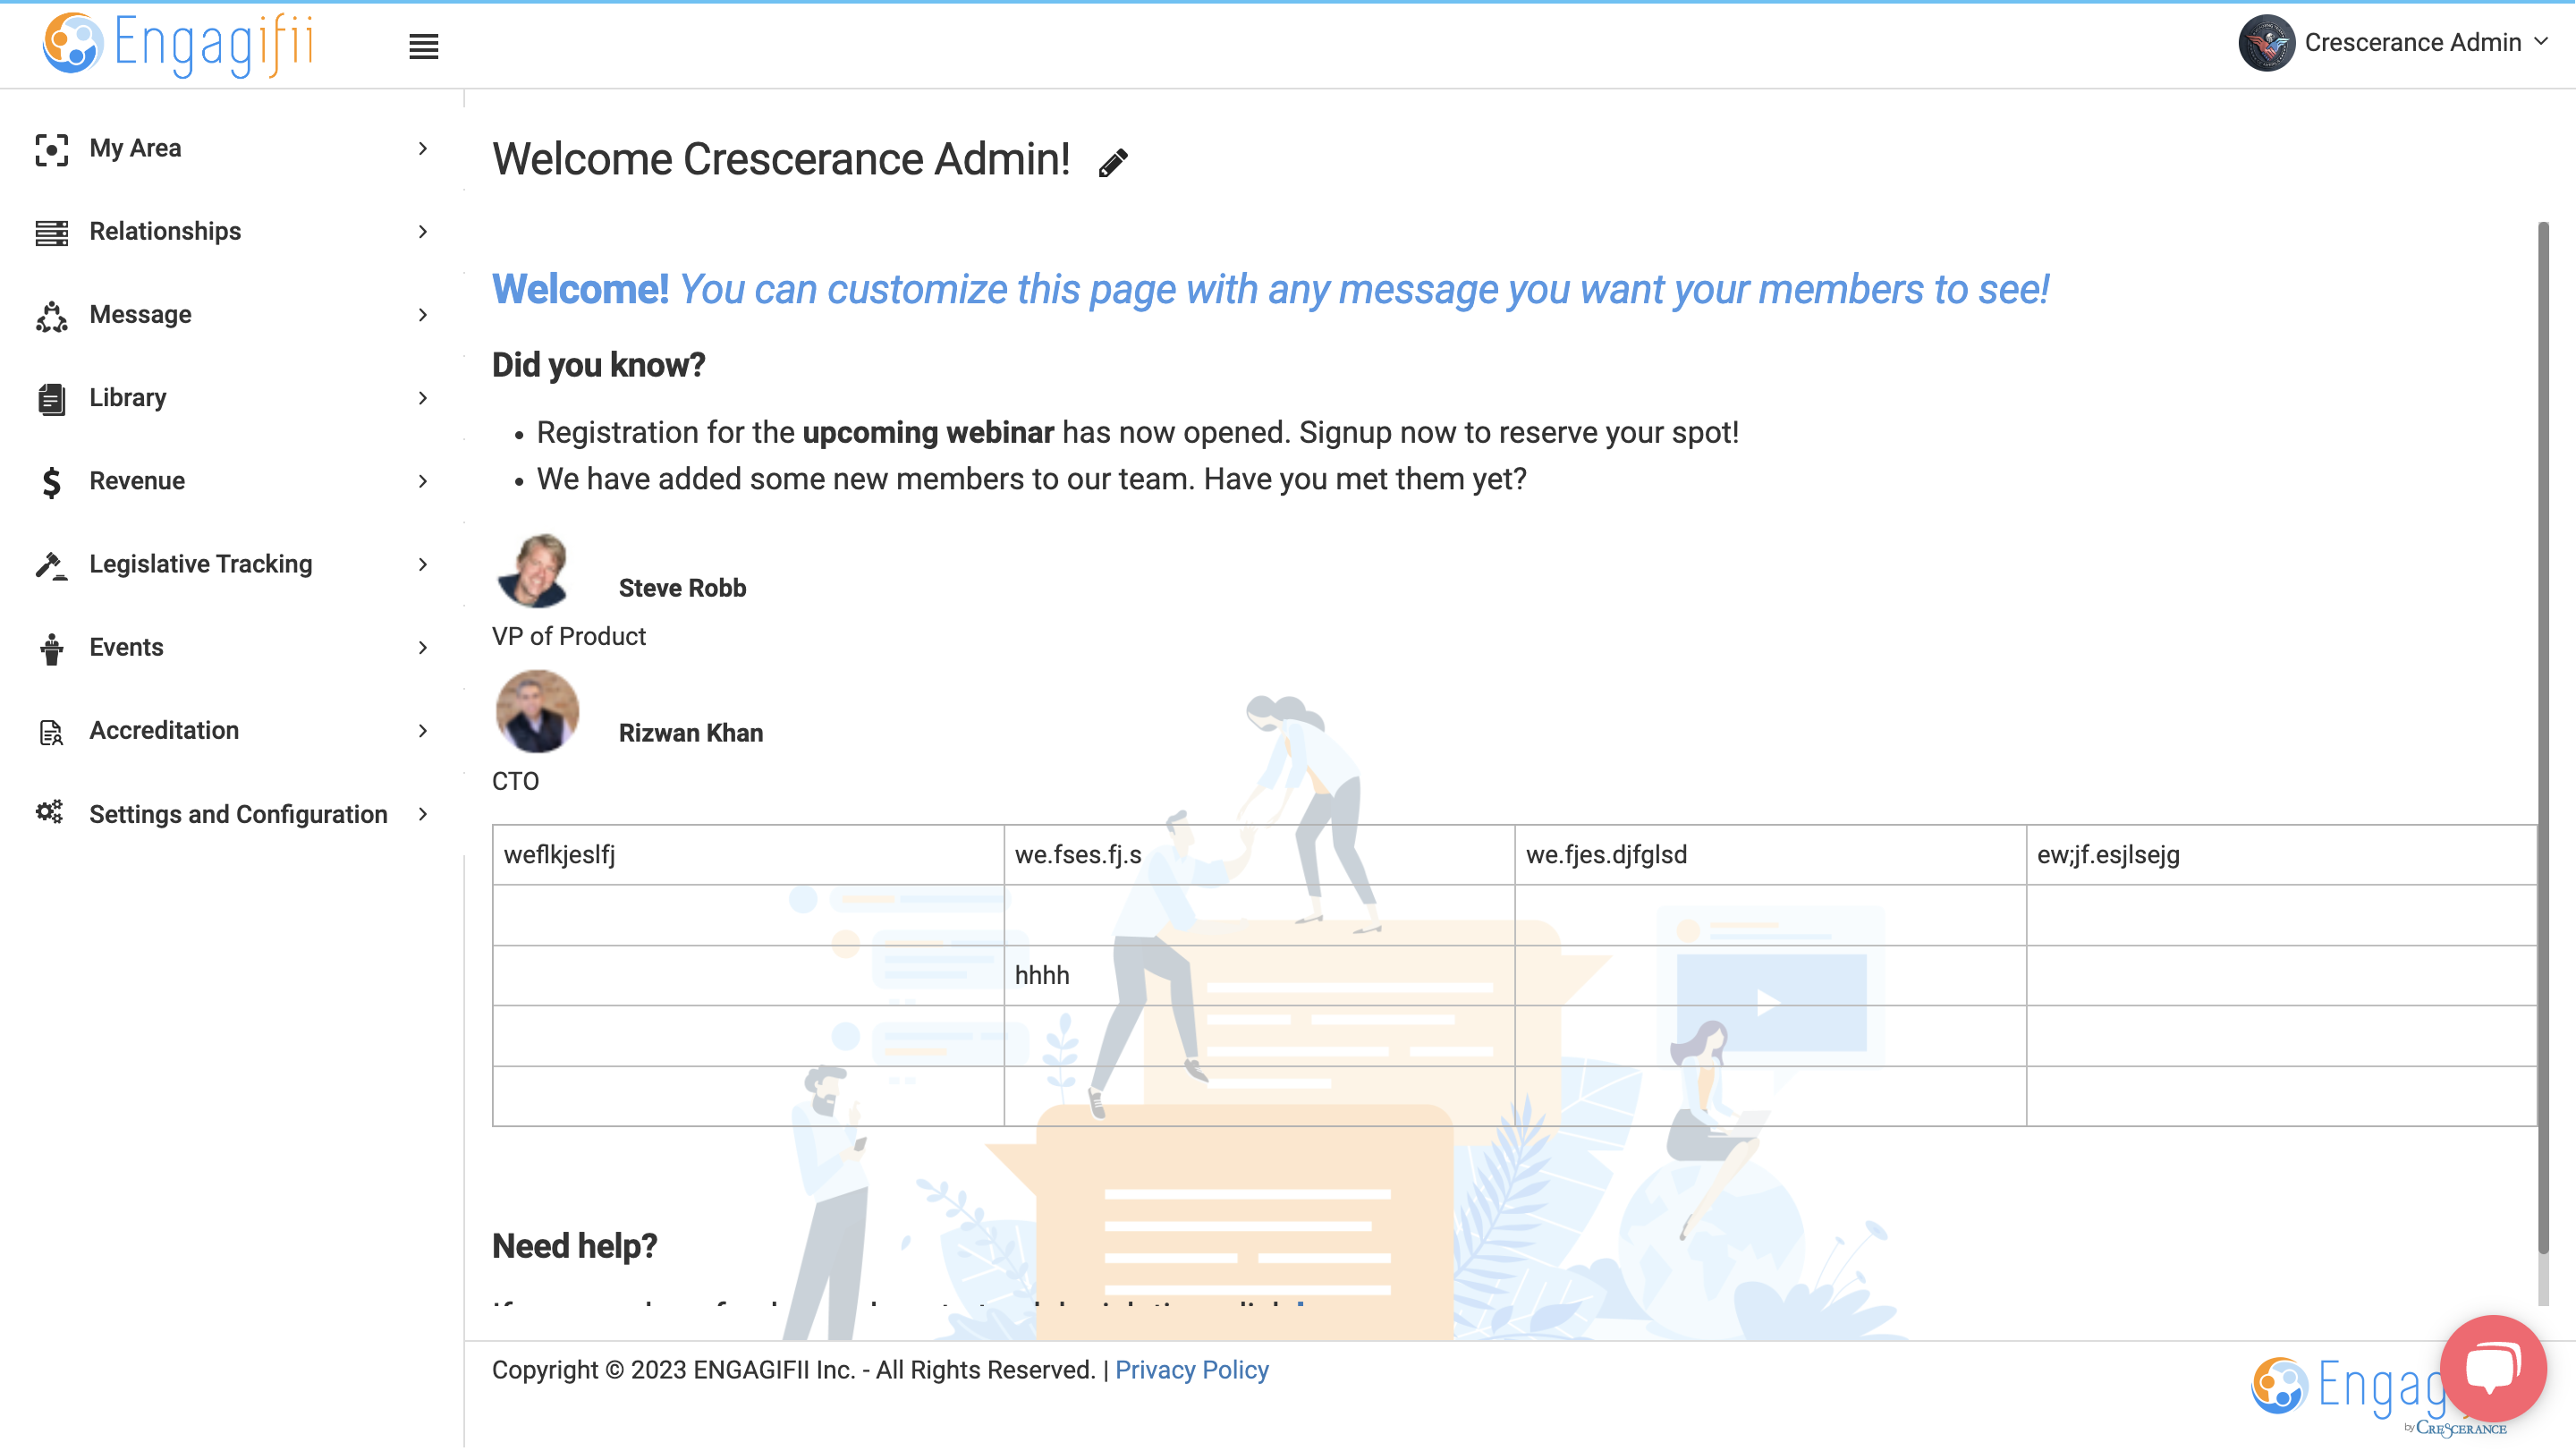Click the content area vertical scrollbar
The image size is (2576, 1451).
[2543, 737]
